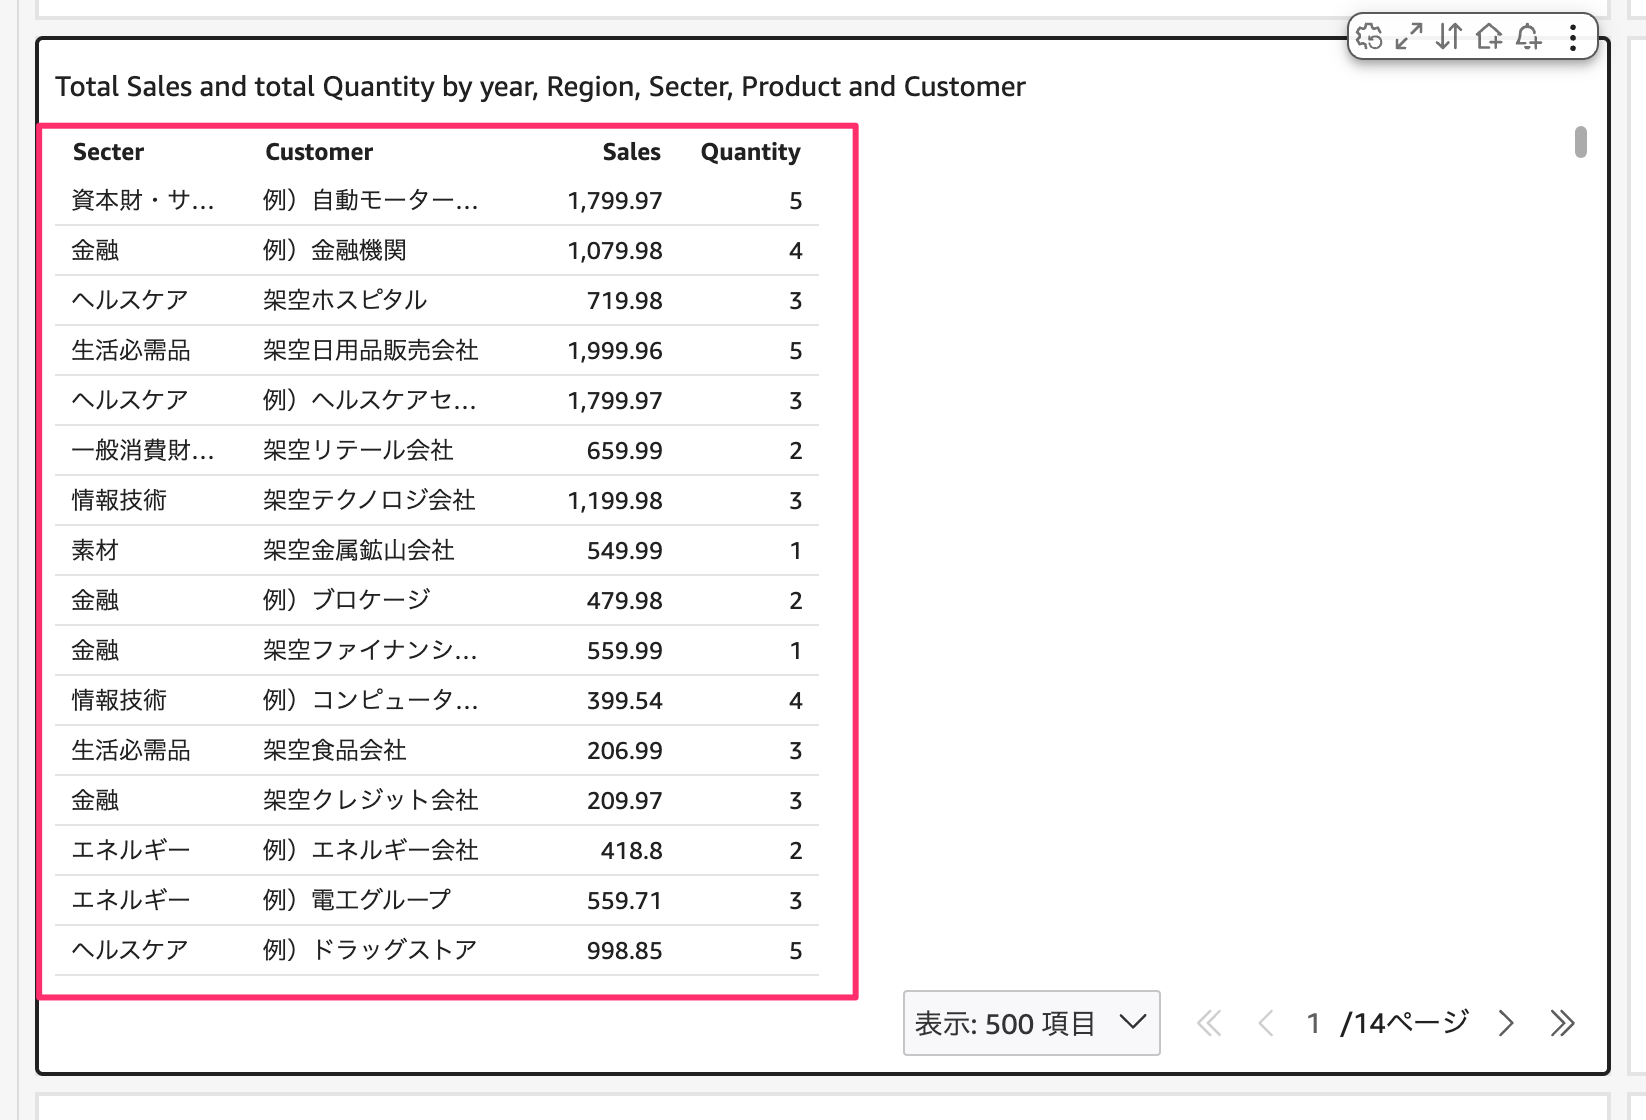Jump to the last page with double chevron
This screenshot has height=1120, width=1646.
(x=1563, y=1023)
